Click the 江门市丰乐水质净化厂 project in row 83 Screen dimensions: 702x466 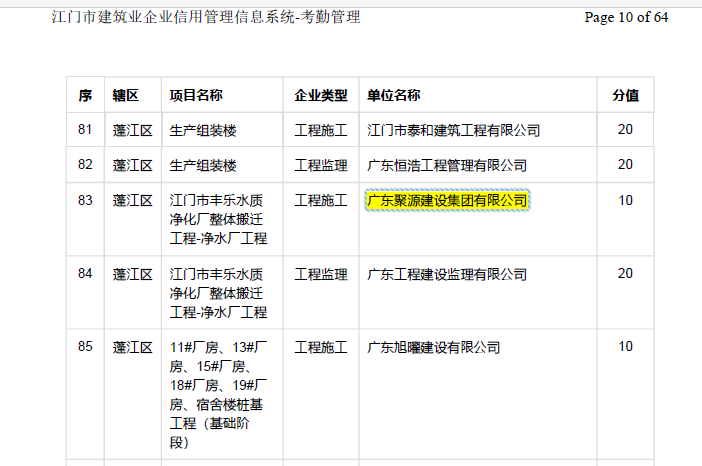(218, 219)
